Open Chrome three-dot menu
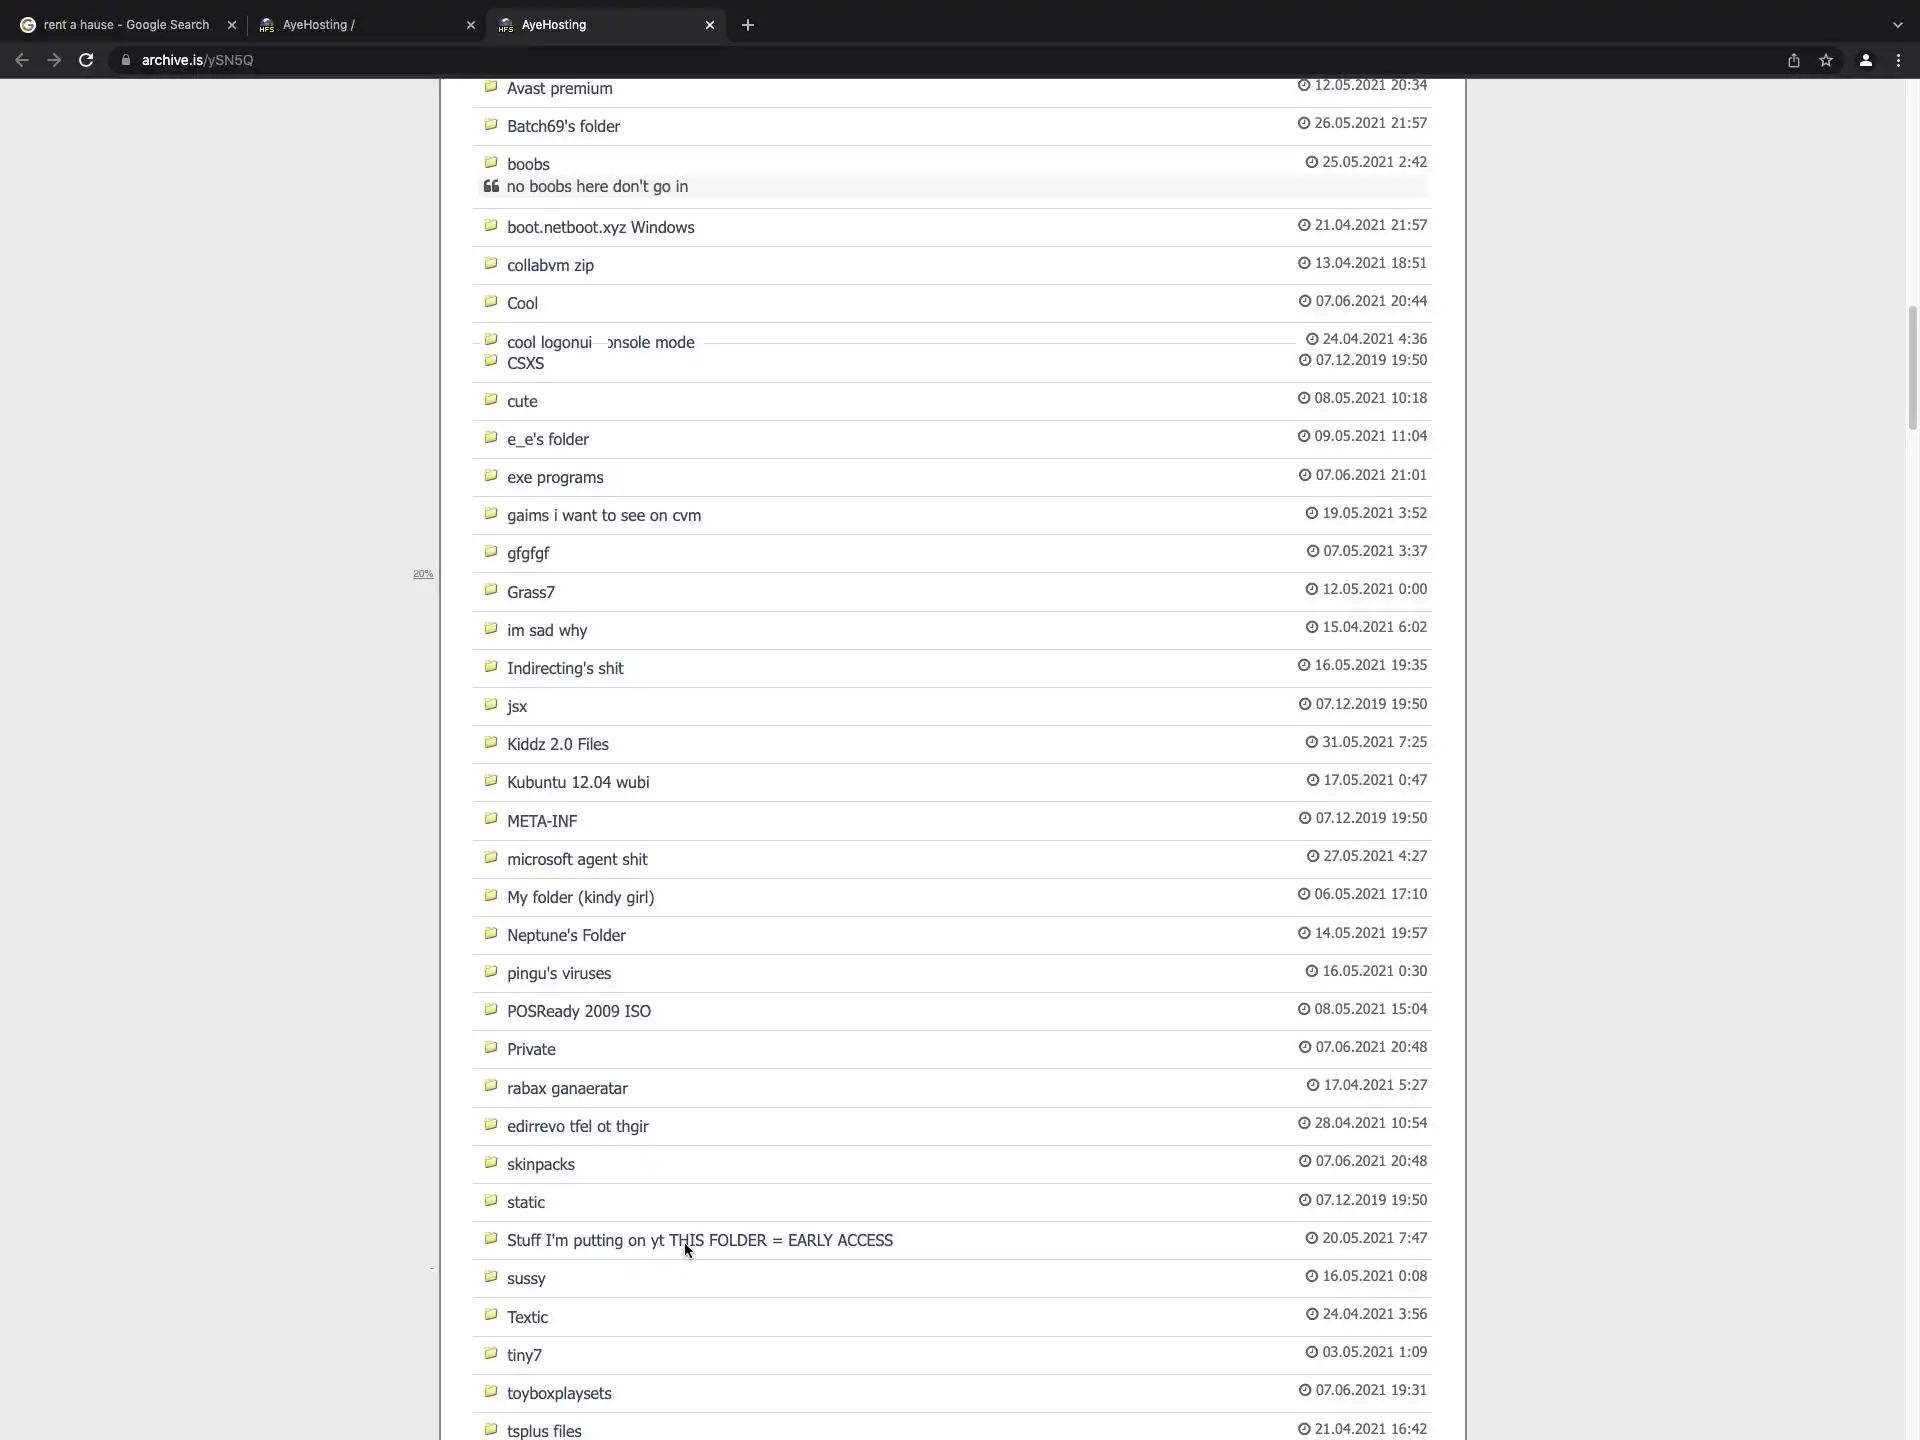The height and width of the screenshot is (1440, 1920). [x=1899, y=60]
